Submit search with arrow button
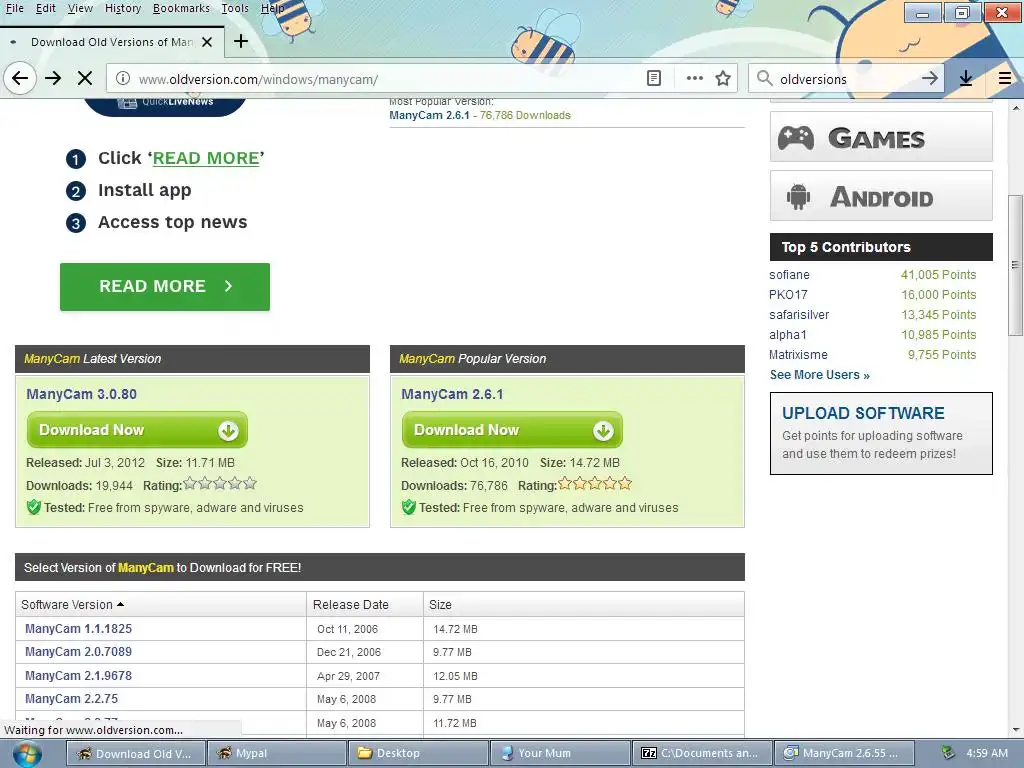This screenshot has width=1024, height=768. [930, 78]
